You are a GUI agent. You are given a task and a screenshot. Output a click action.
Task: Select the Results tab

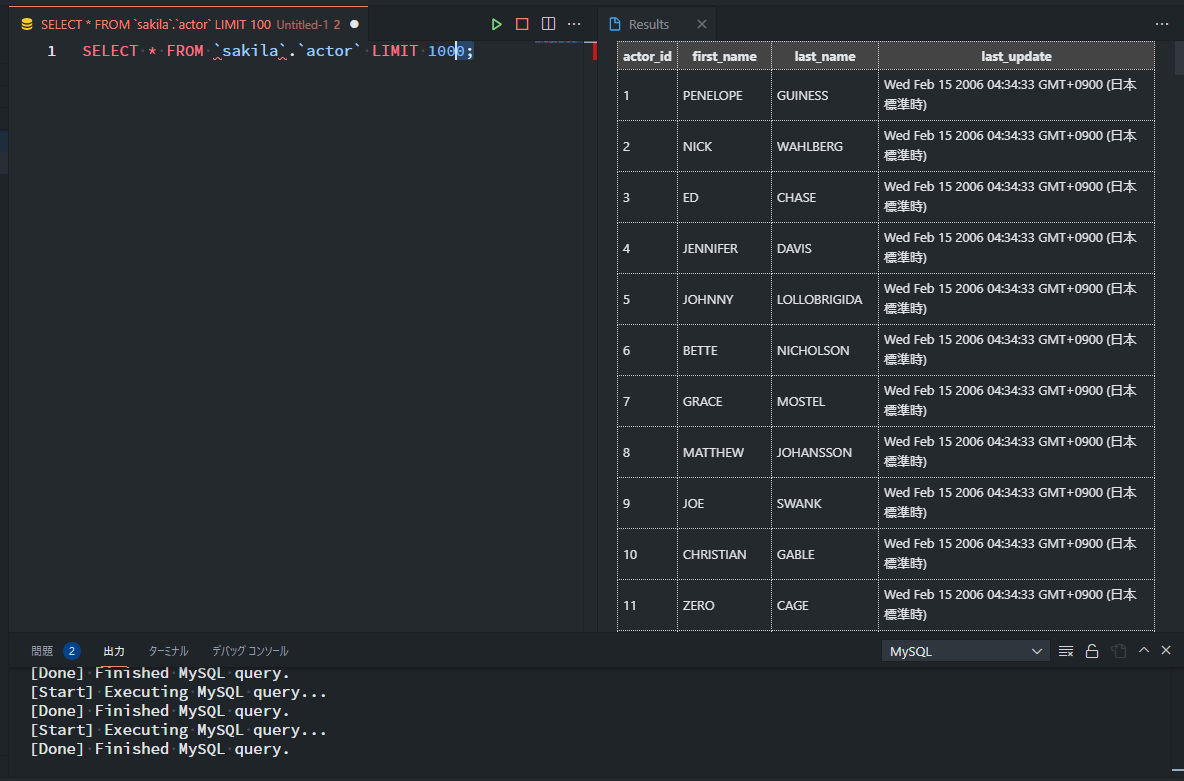(x=658, y=24)
